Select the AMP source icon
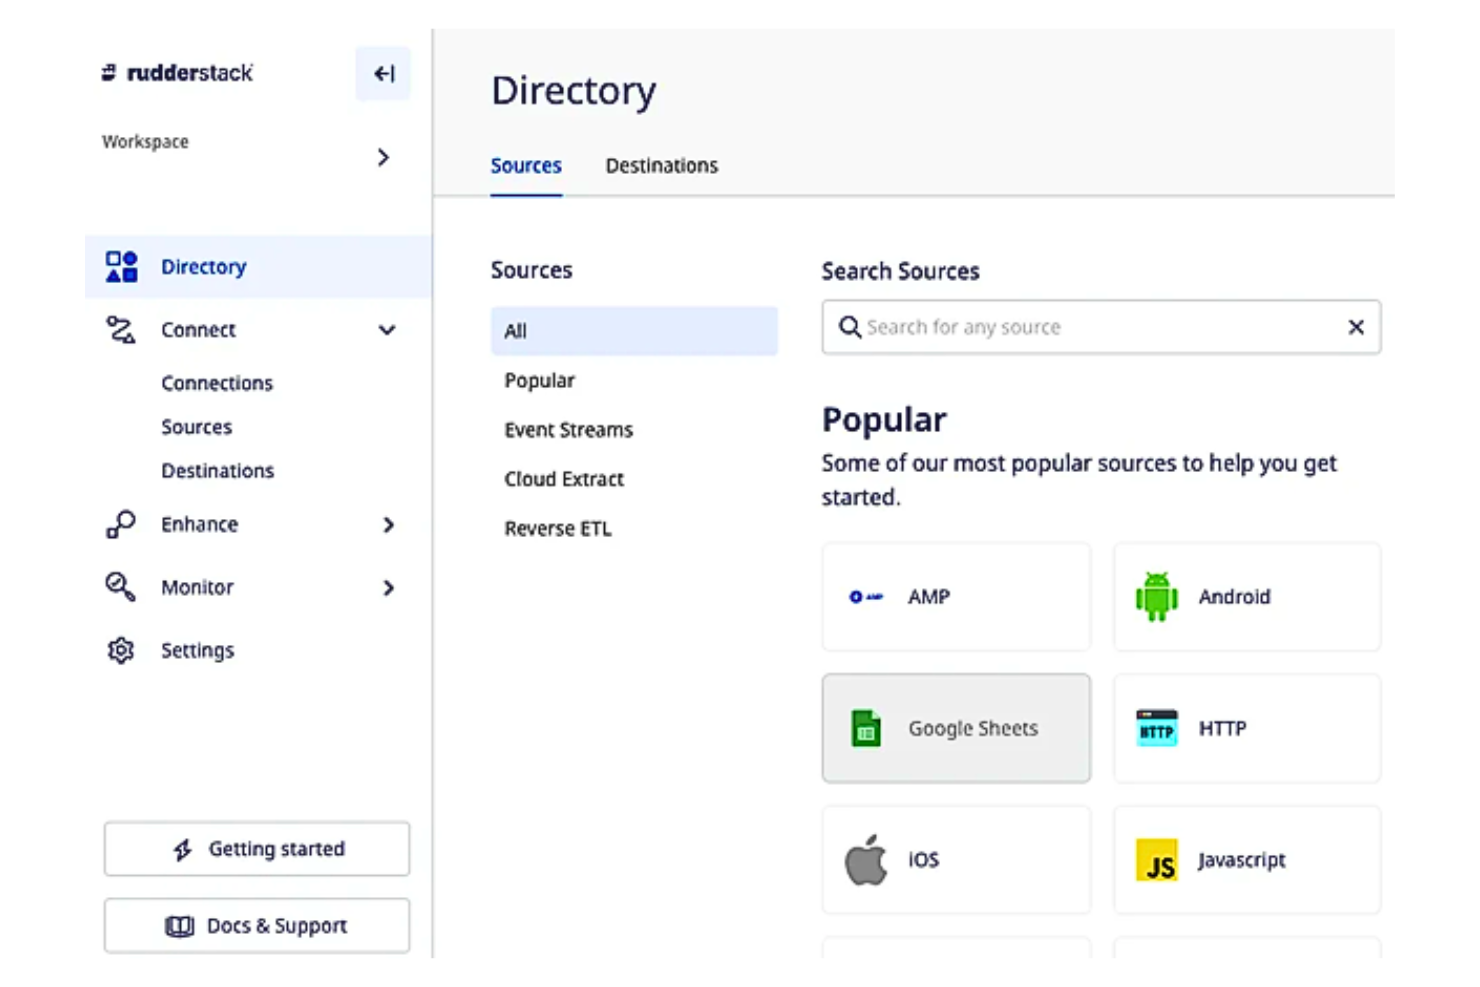This screenshot has width=1480, height=987. pyautogui.click(x=864, y=596)
